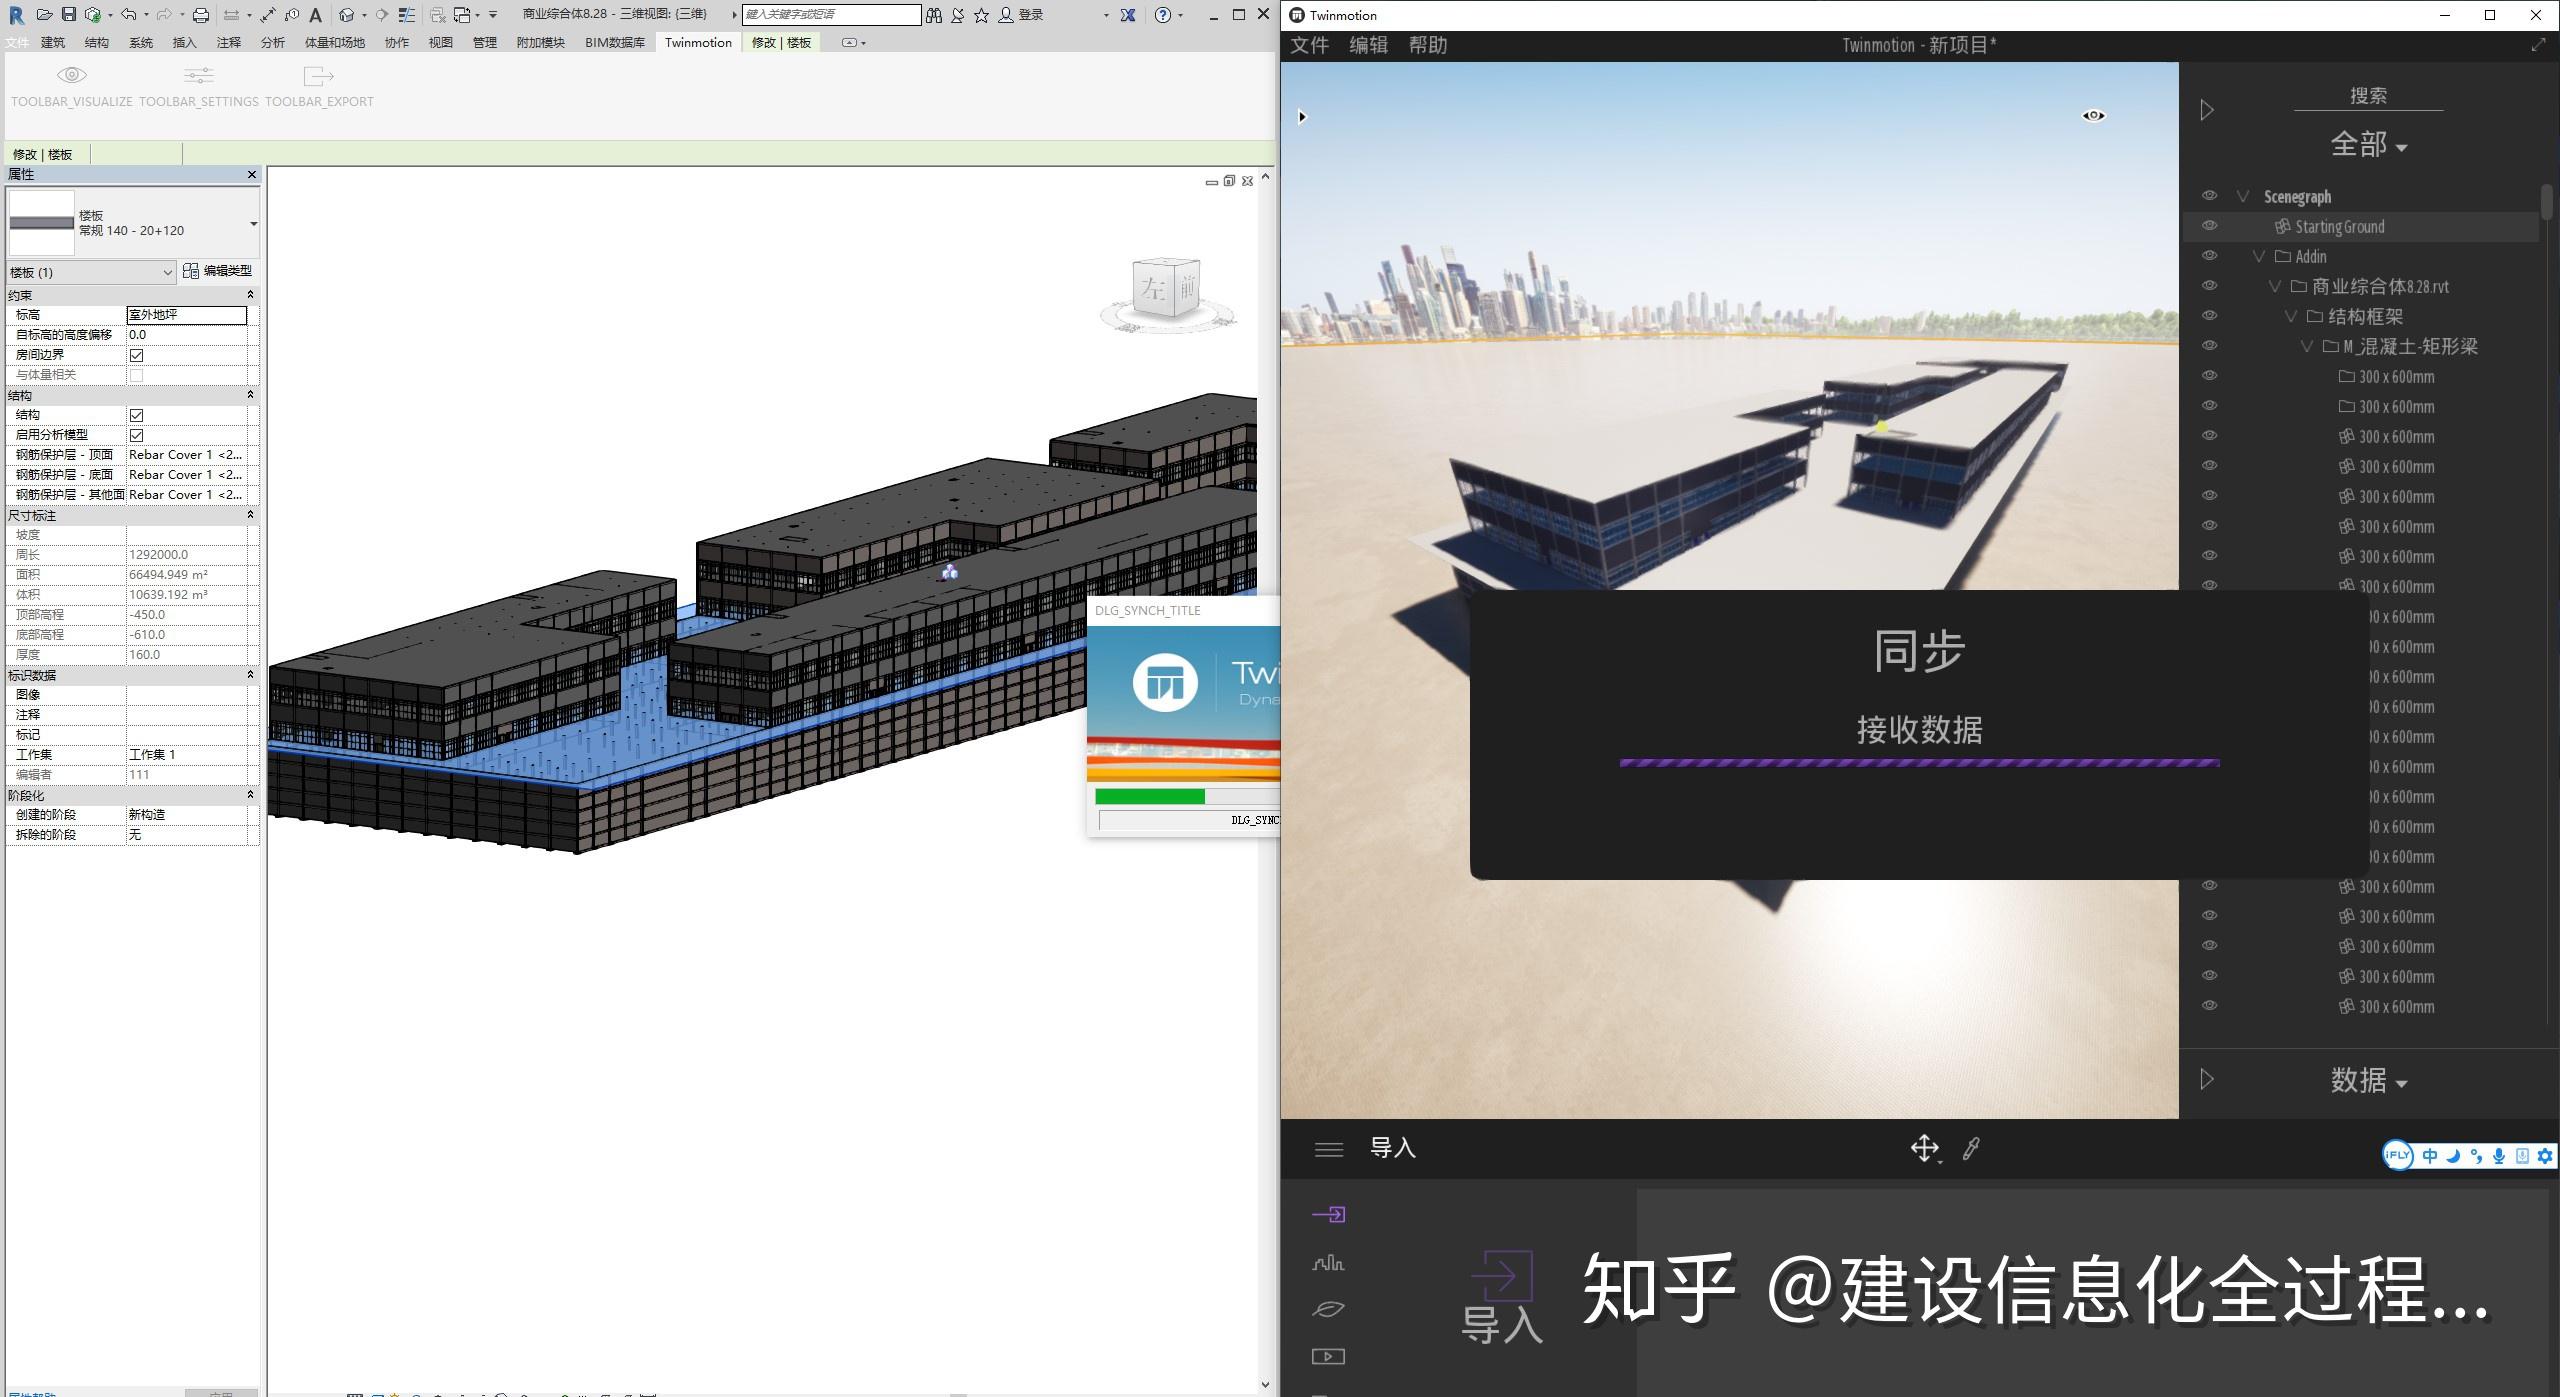Hide the Scenegraph root visibility eye
This screenshot has width=2560, height=1397.
tap(2209, 196)
